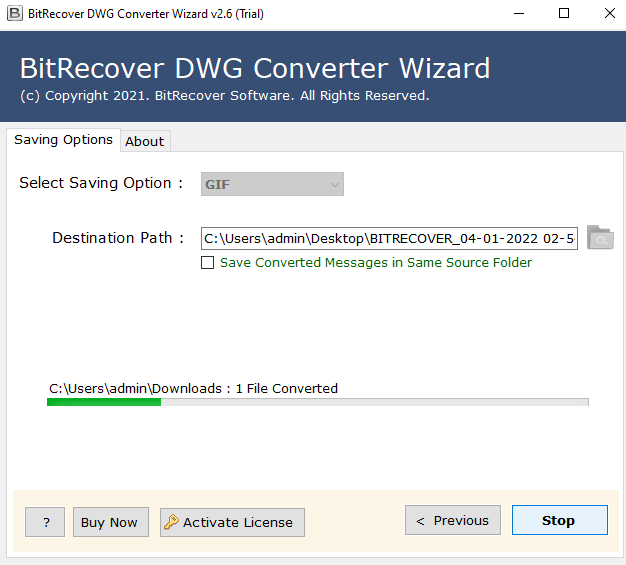Close the DWG Converter Wizard window
This screenshot has height=565, width=626.
(610, 14)
